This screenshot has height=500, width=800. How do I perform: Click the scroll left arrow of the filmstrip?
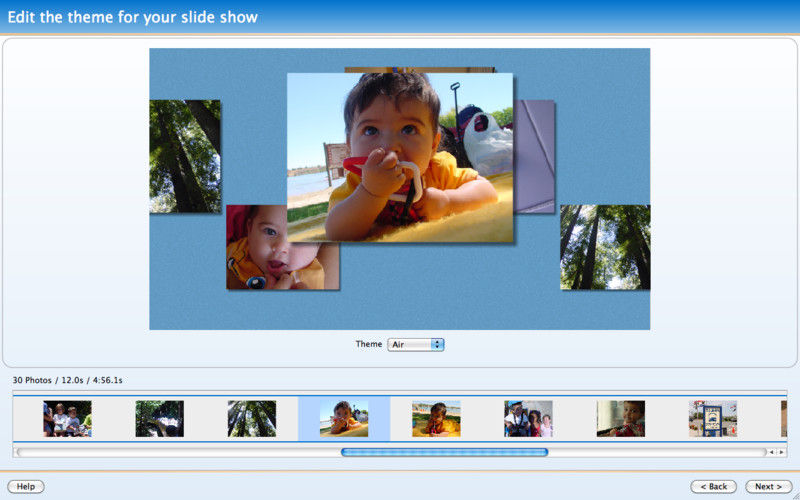coord(771,452)
